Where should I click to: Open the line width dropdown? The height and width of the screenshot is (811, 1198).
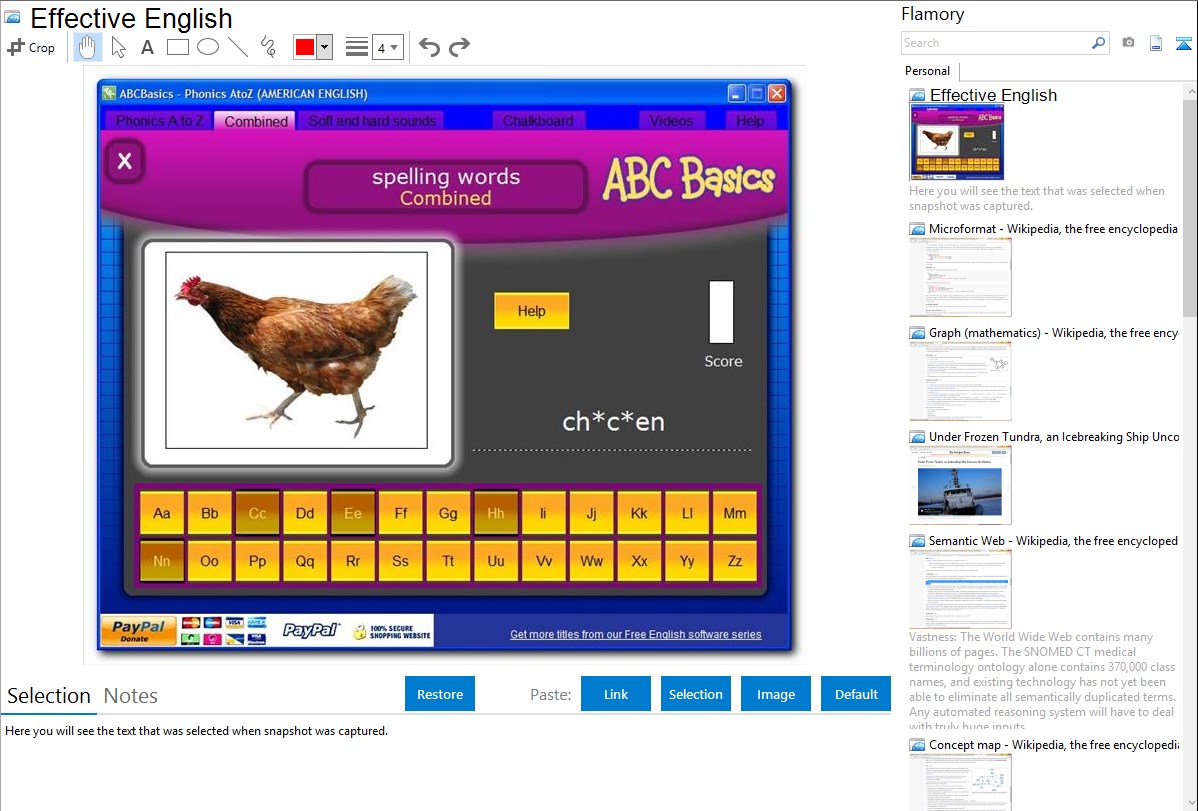pyautogui.click(x=387, y=47)
